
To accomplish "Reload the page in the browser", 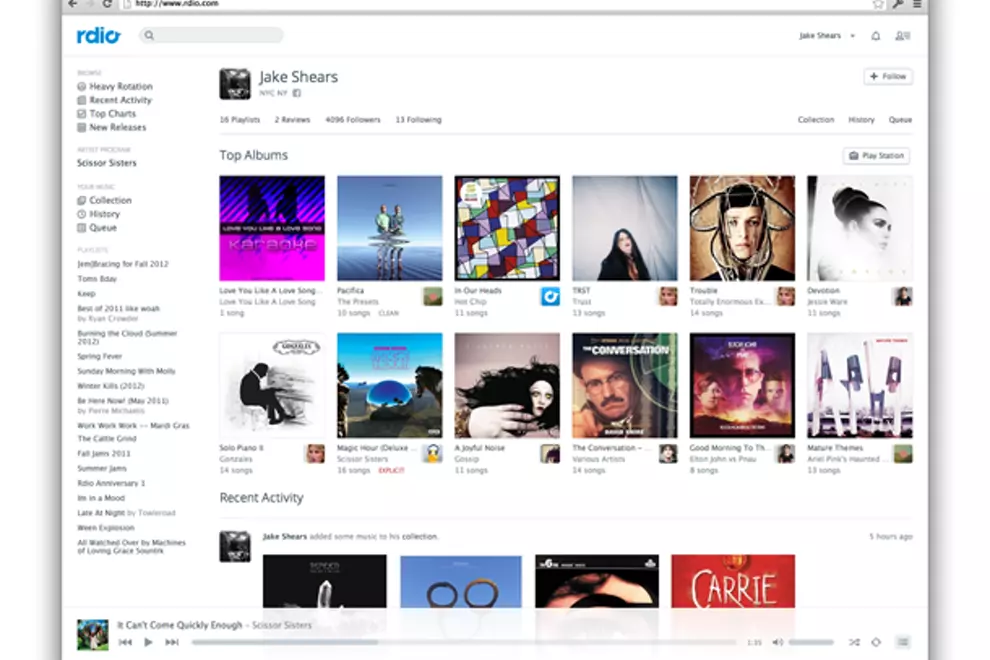I will [107, 4].
